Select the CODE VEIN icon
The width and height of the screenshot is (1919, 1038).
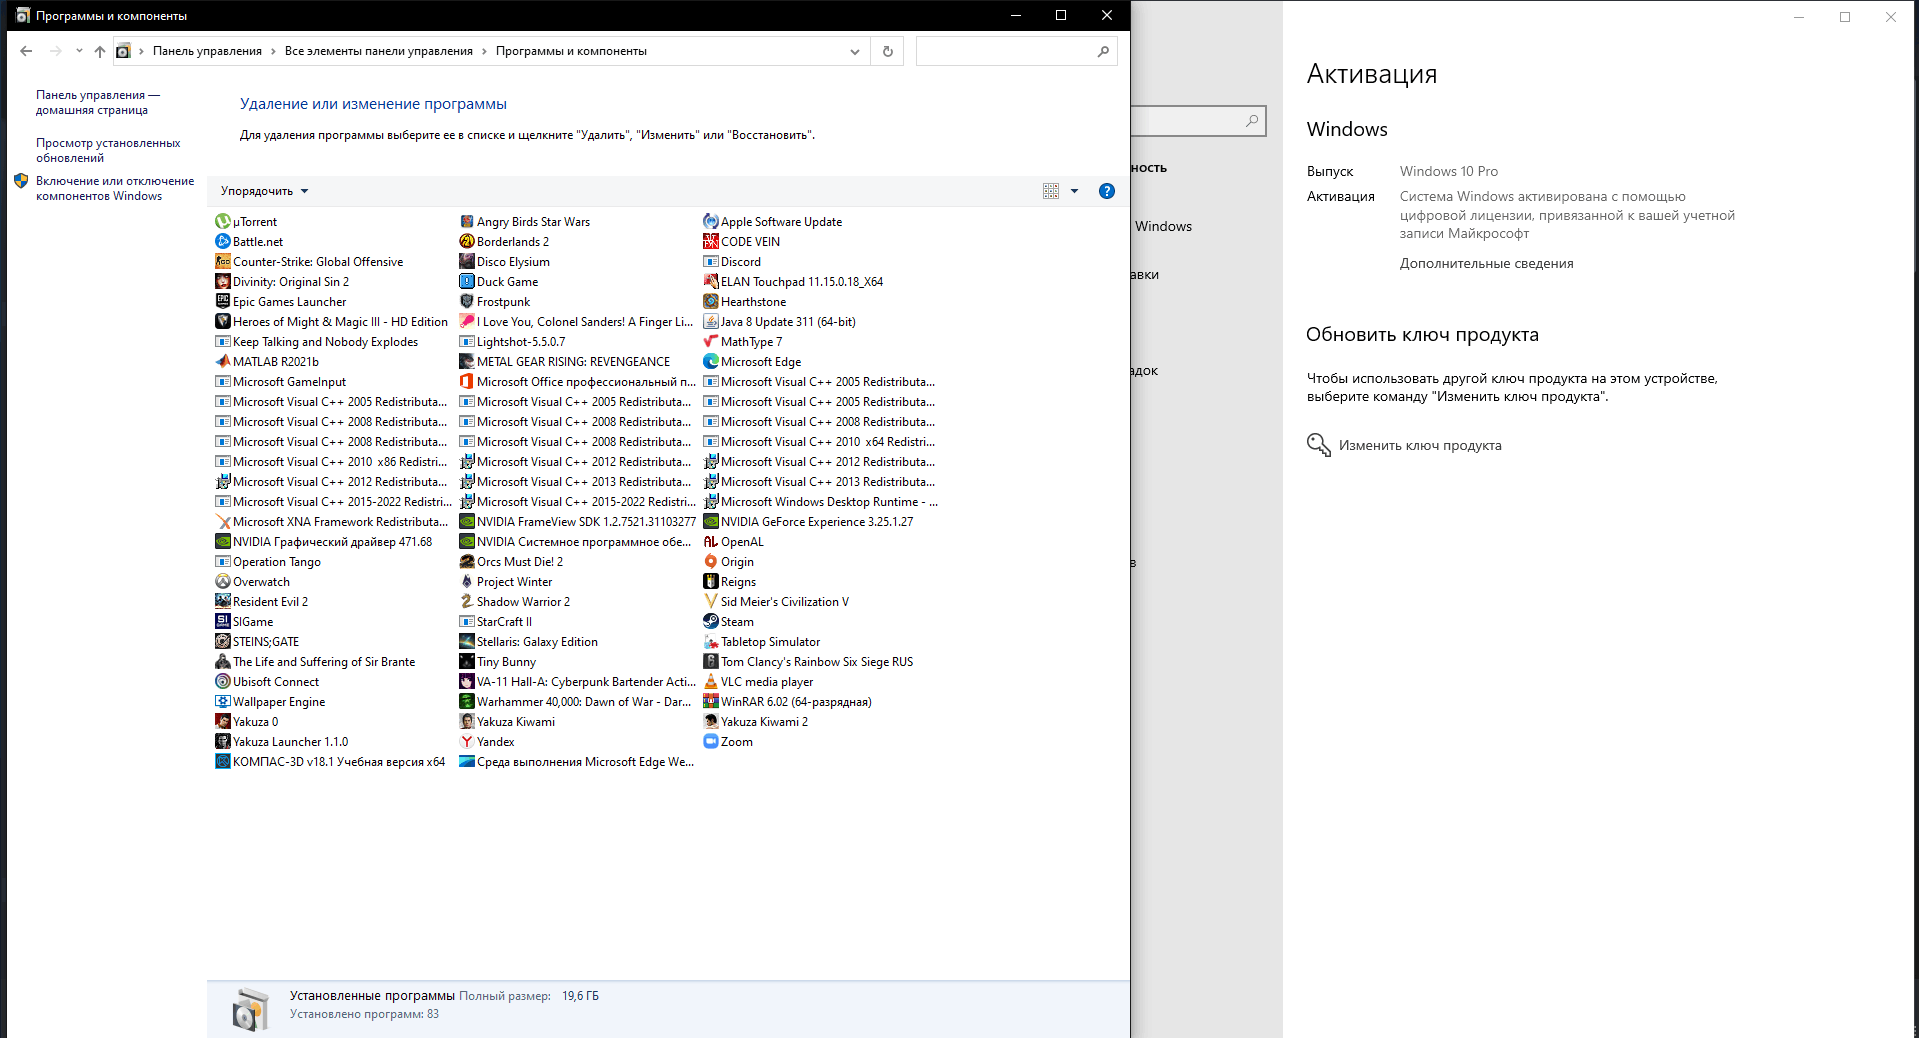coord(711,242)
